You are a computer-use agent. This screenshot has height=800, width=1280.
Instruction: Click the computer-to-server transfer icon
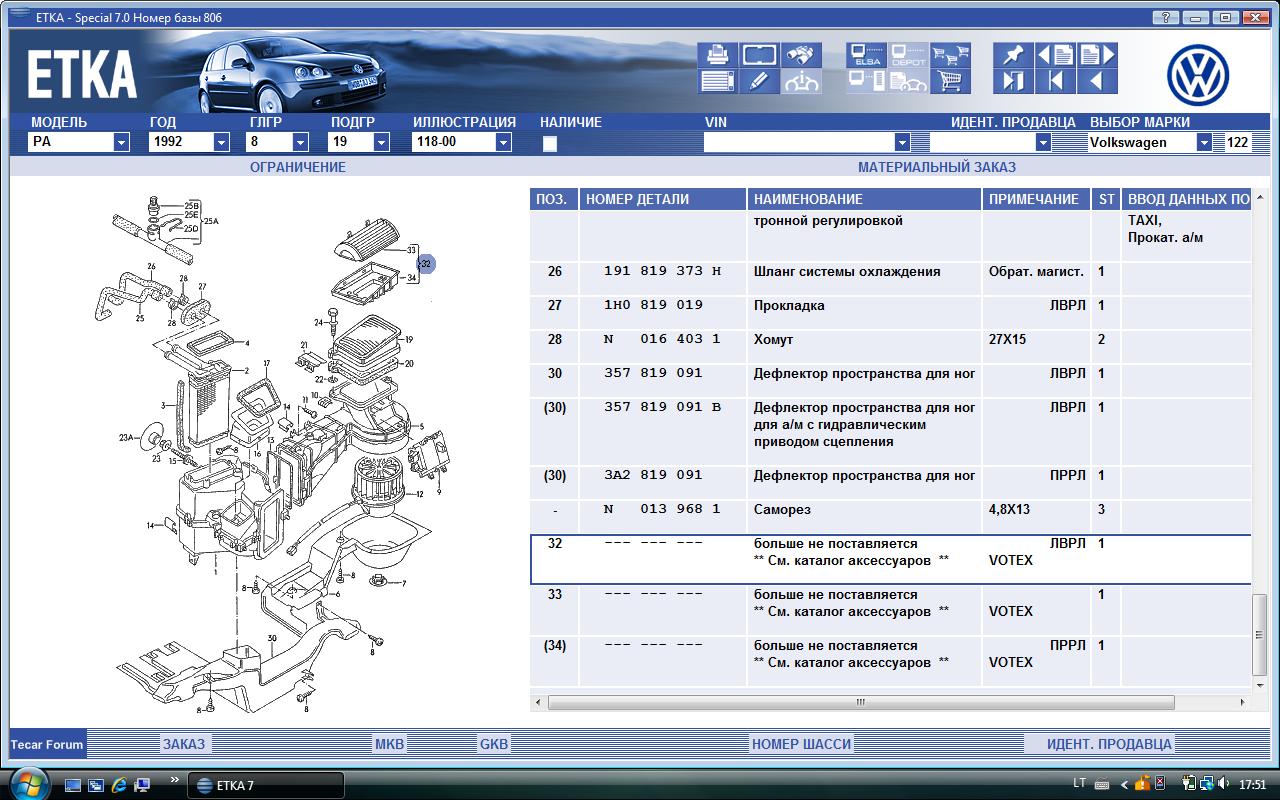866,82
